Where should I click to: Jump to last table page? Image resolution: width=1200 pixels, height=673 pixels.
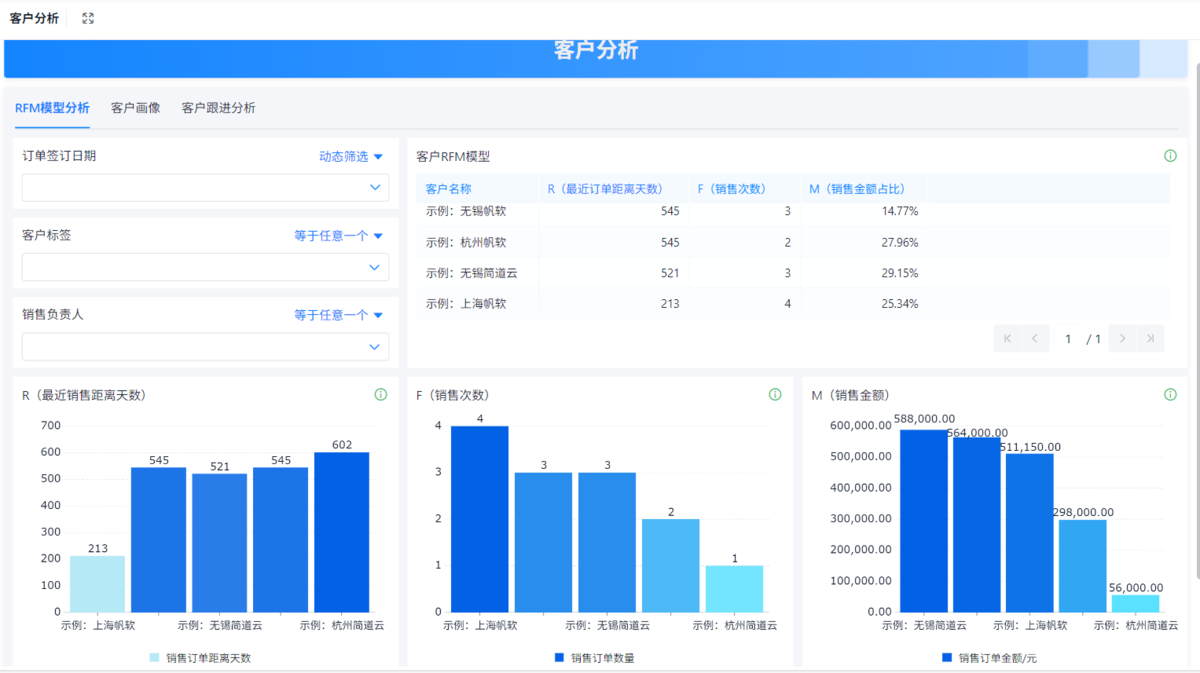point(1151,339)
